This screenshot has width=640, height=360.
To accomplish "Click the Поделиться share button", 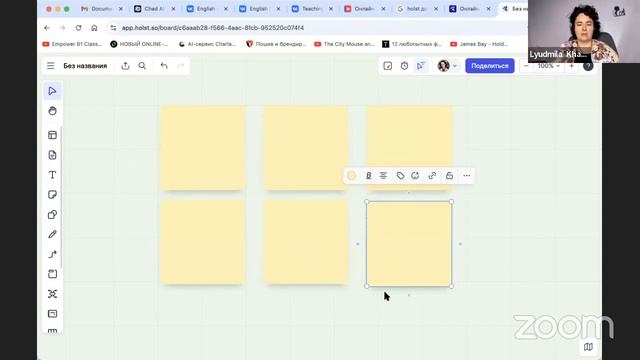I will (x=490, y=66).
